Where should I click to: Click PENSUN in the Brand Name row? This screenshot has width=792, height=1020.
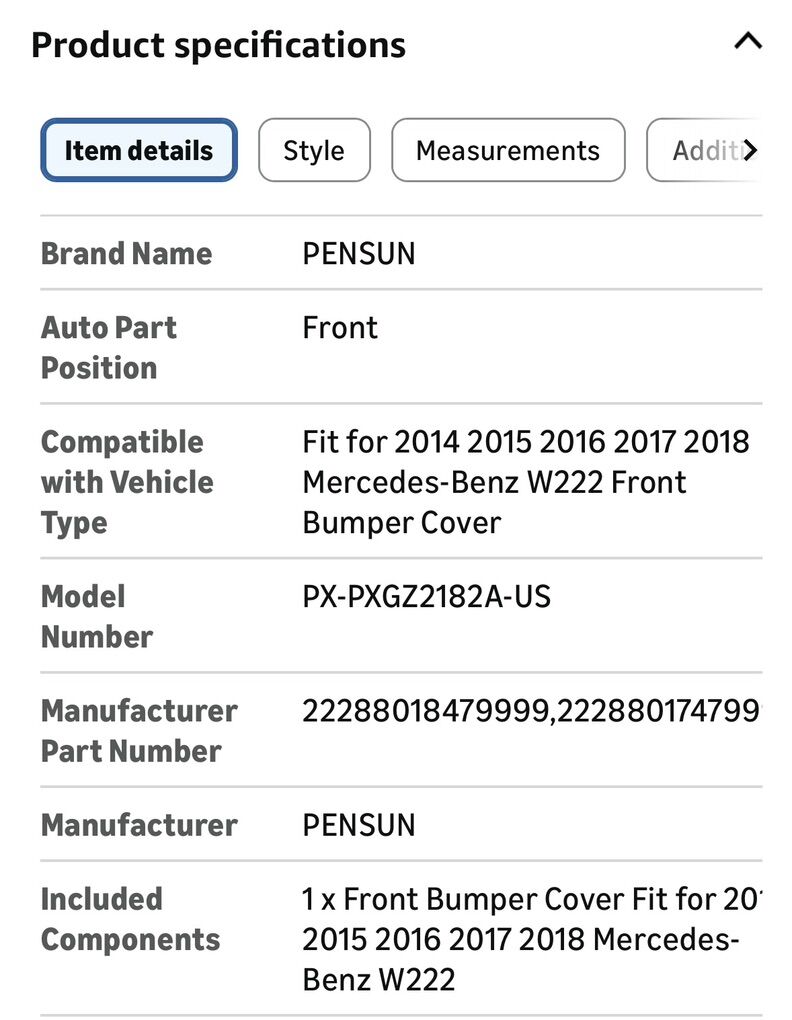(359, 254)
